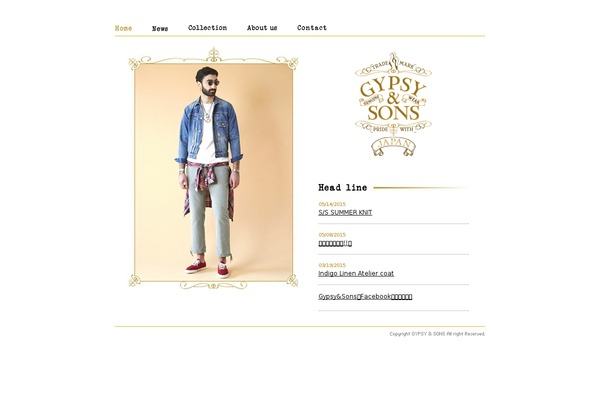Click the copyright GYPSY & SONS footer text

coord(437,334)
